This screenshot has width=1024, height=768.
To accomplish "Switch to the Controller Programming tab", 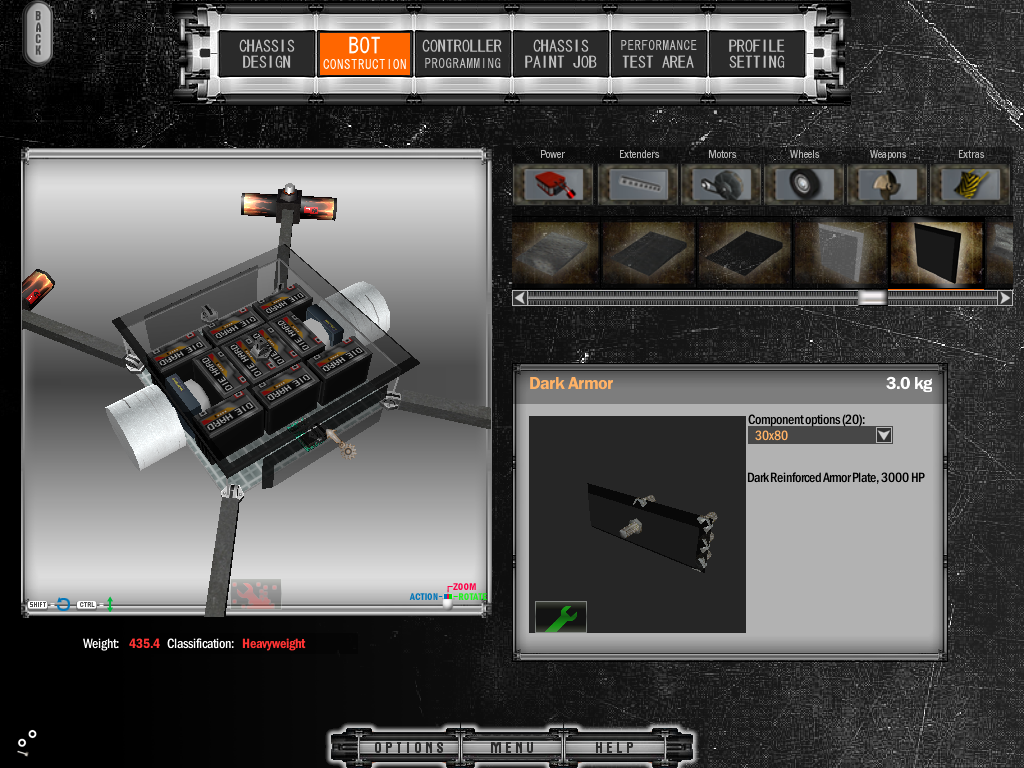I will pos(461,54).
